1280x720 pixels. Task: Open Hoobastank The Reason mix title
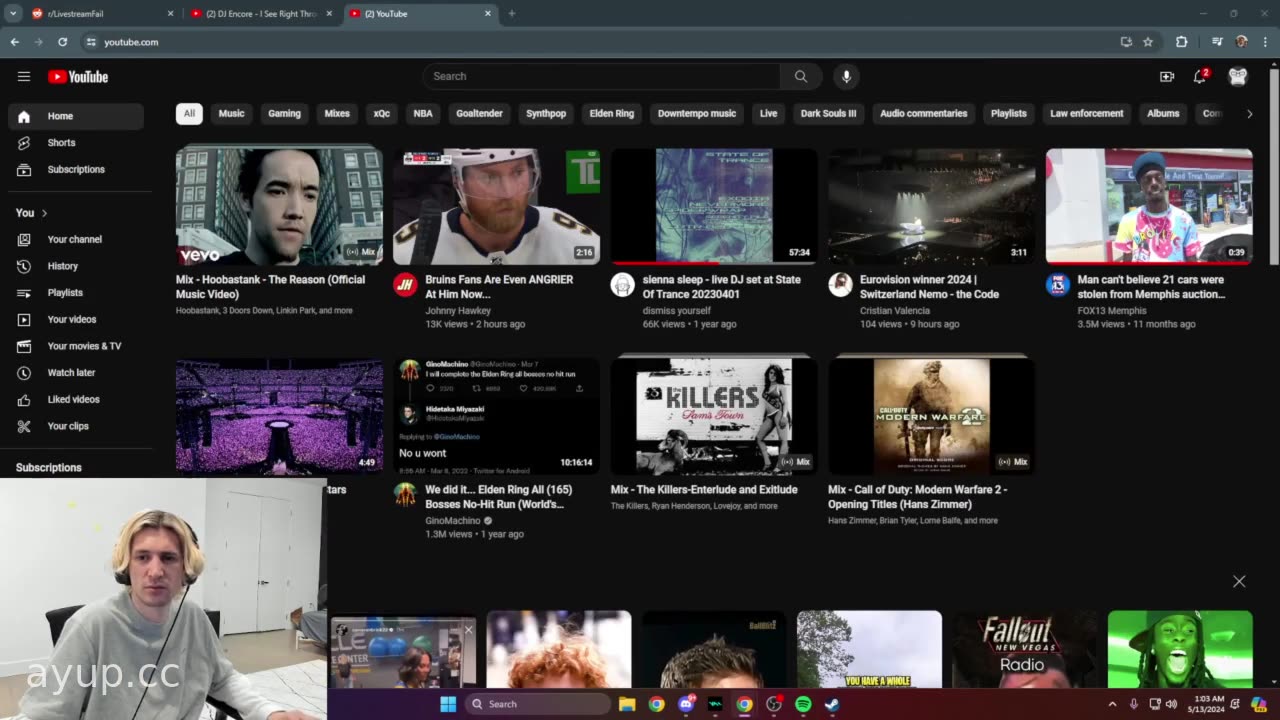pos(270,287)
